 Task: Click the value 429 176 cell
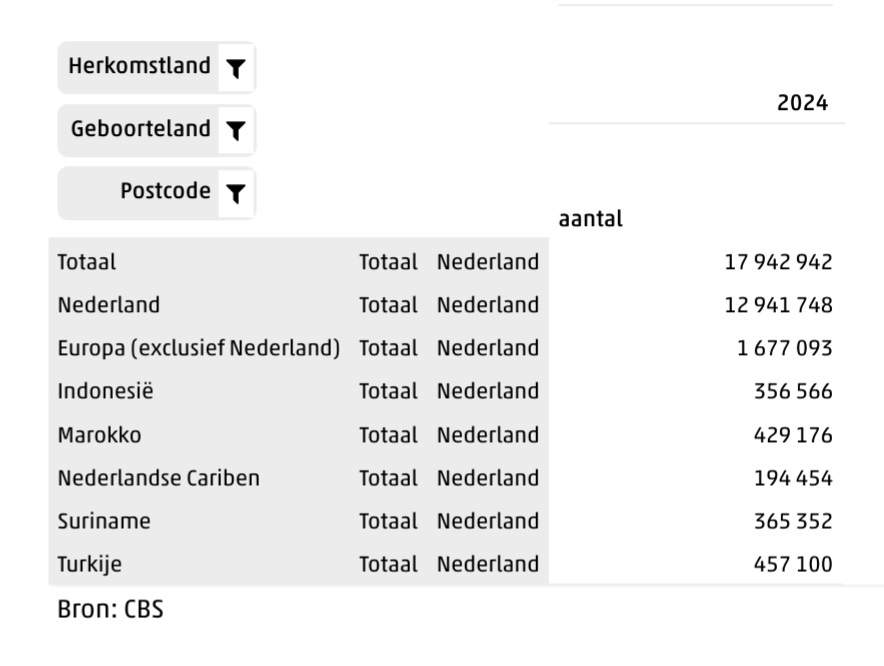(793, 435)
